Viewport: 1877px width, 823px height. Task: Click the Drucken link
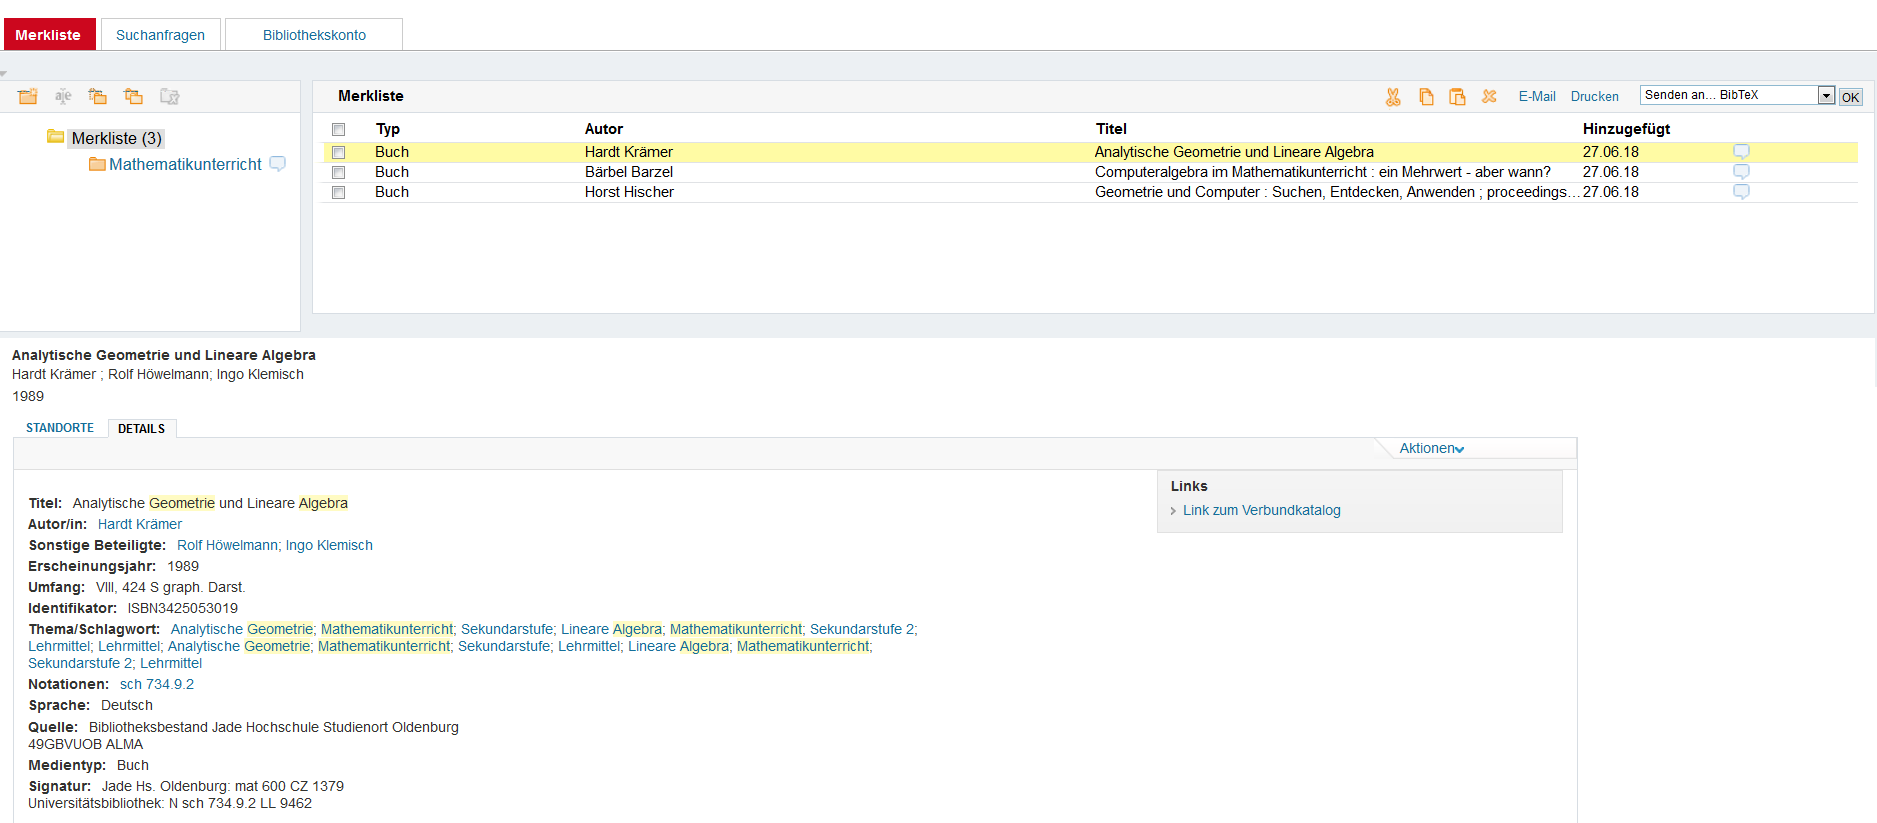[x=1594, y=97]
